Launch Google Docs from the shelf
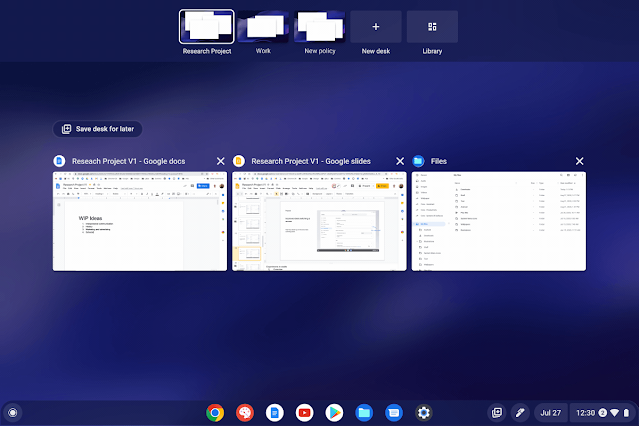The width and height of the screenshot is (639, 426). click(275, 413)
